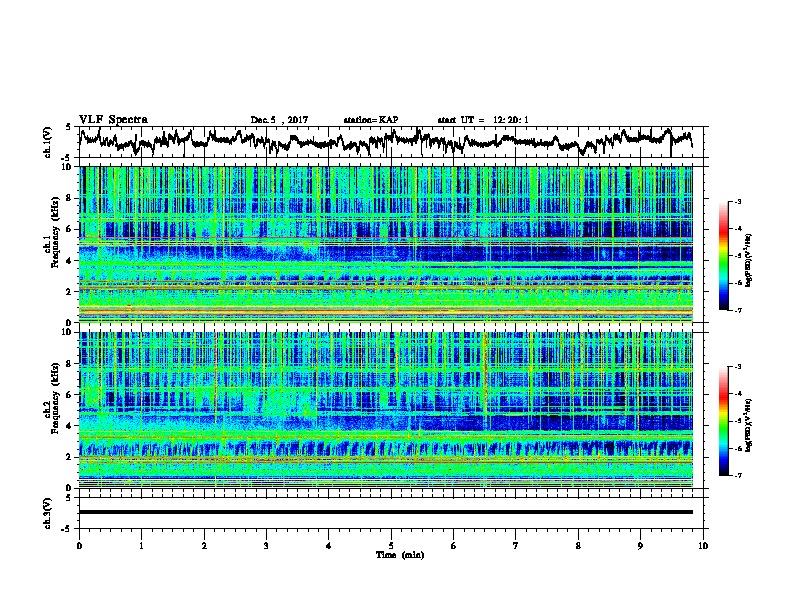Image resolution: width=792 pixels, height=612 pixels.
Task: Click the "VLF Spectra" title text
Action: click(113, 120)
